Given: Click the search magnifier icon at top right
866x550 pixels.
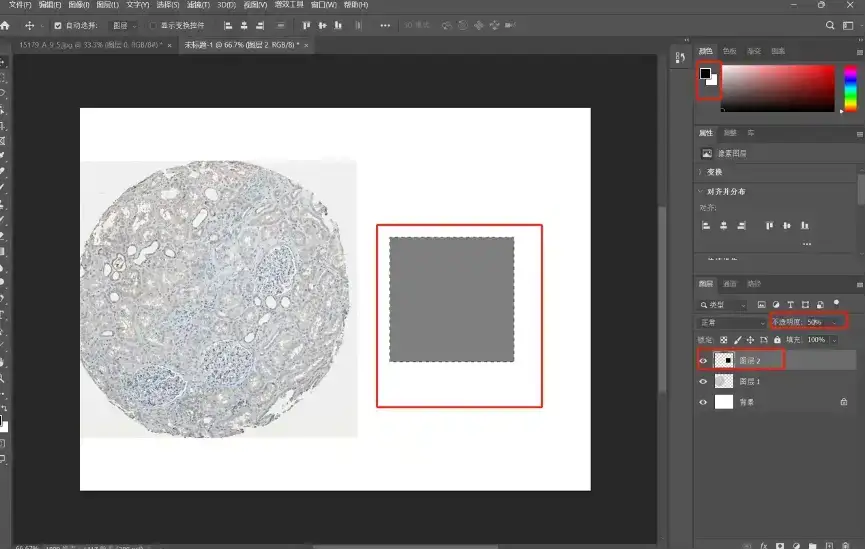Looking at the screenshot, I should tap(831, 25).
